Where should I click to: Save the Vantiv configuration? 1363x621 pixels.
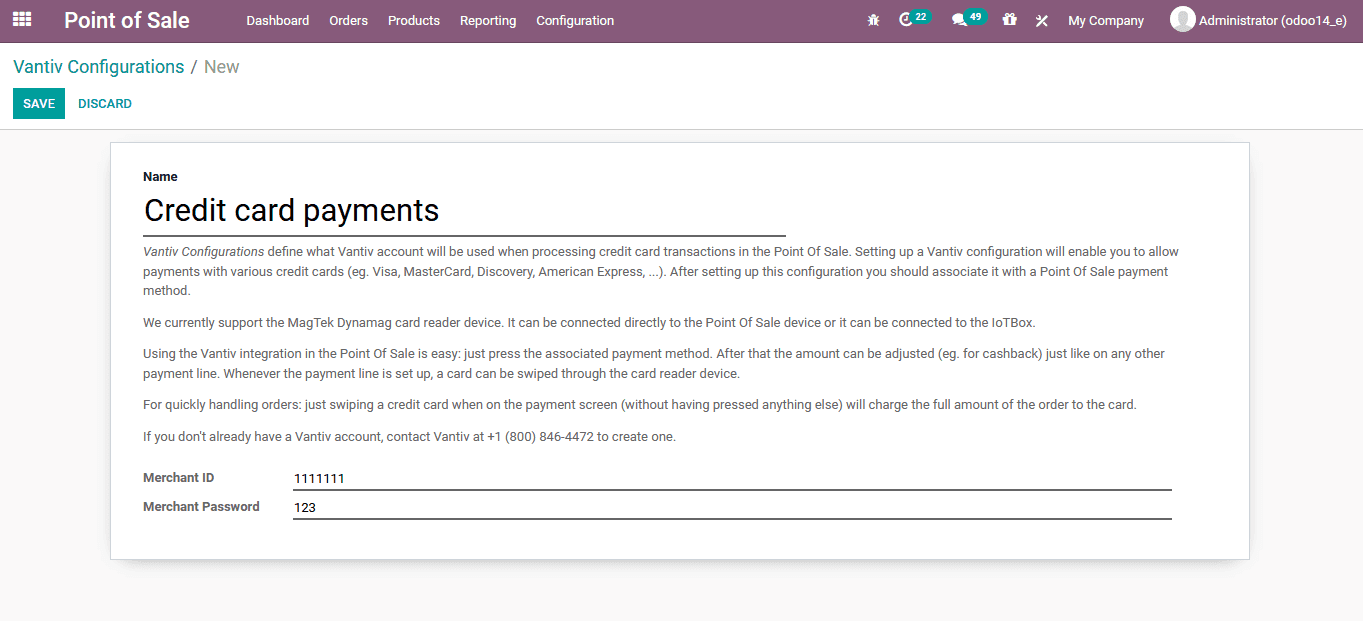[x=39, y=104]
